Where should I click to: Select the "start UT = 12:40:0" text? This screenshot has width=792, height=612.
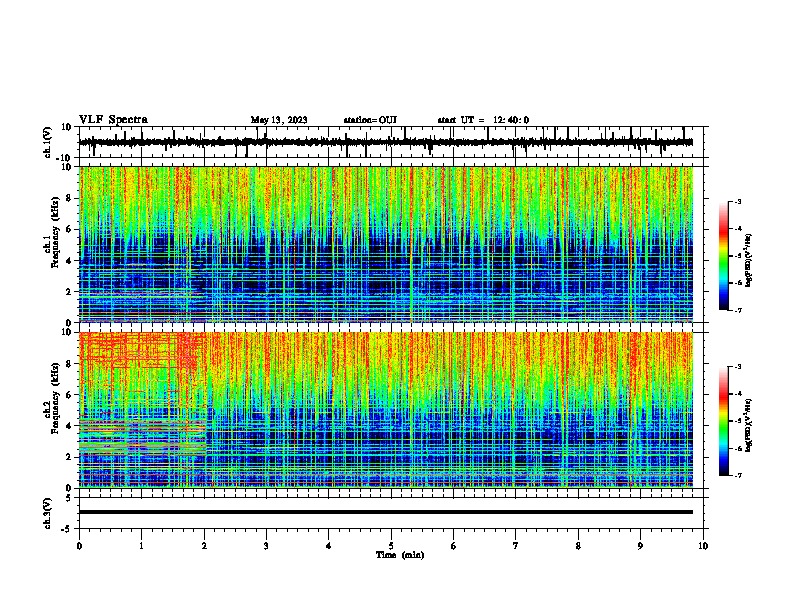(x=483, y=120)
